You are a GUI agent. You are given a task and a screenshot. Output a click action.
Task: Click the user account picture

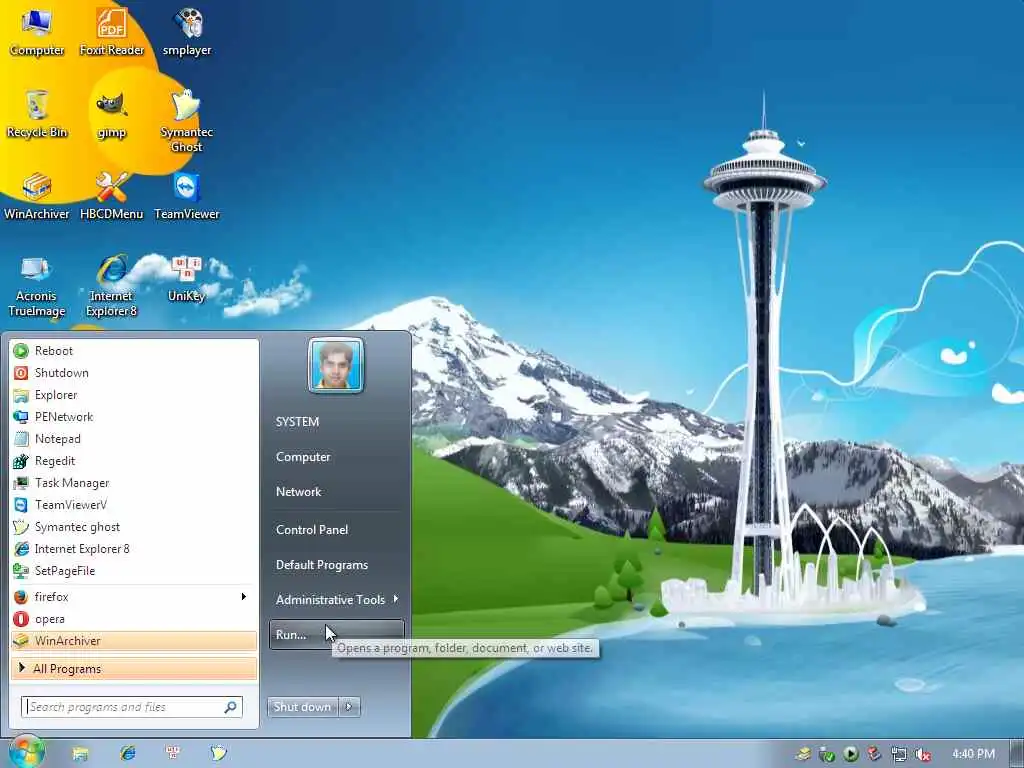tap(336, 366)
